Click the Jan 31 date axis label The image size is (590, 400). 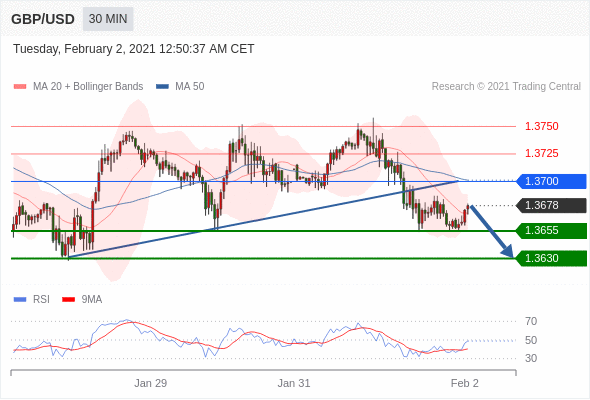[x=294, y=383]
